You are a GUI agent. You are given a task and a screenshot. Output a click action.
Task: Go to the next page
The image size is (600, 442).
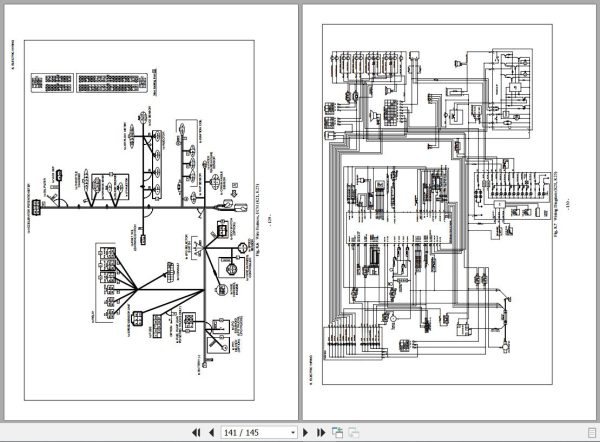305,432
